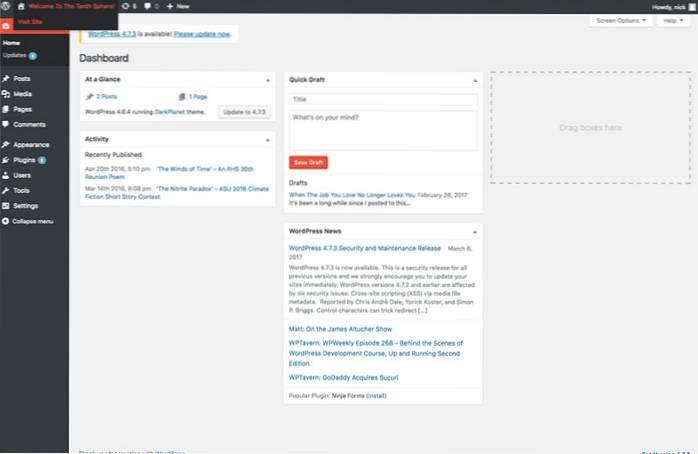This screenshot has width=698, height=454.
Task: Open the Screen Options dropdown
Action: tap(621, 20)
